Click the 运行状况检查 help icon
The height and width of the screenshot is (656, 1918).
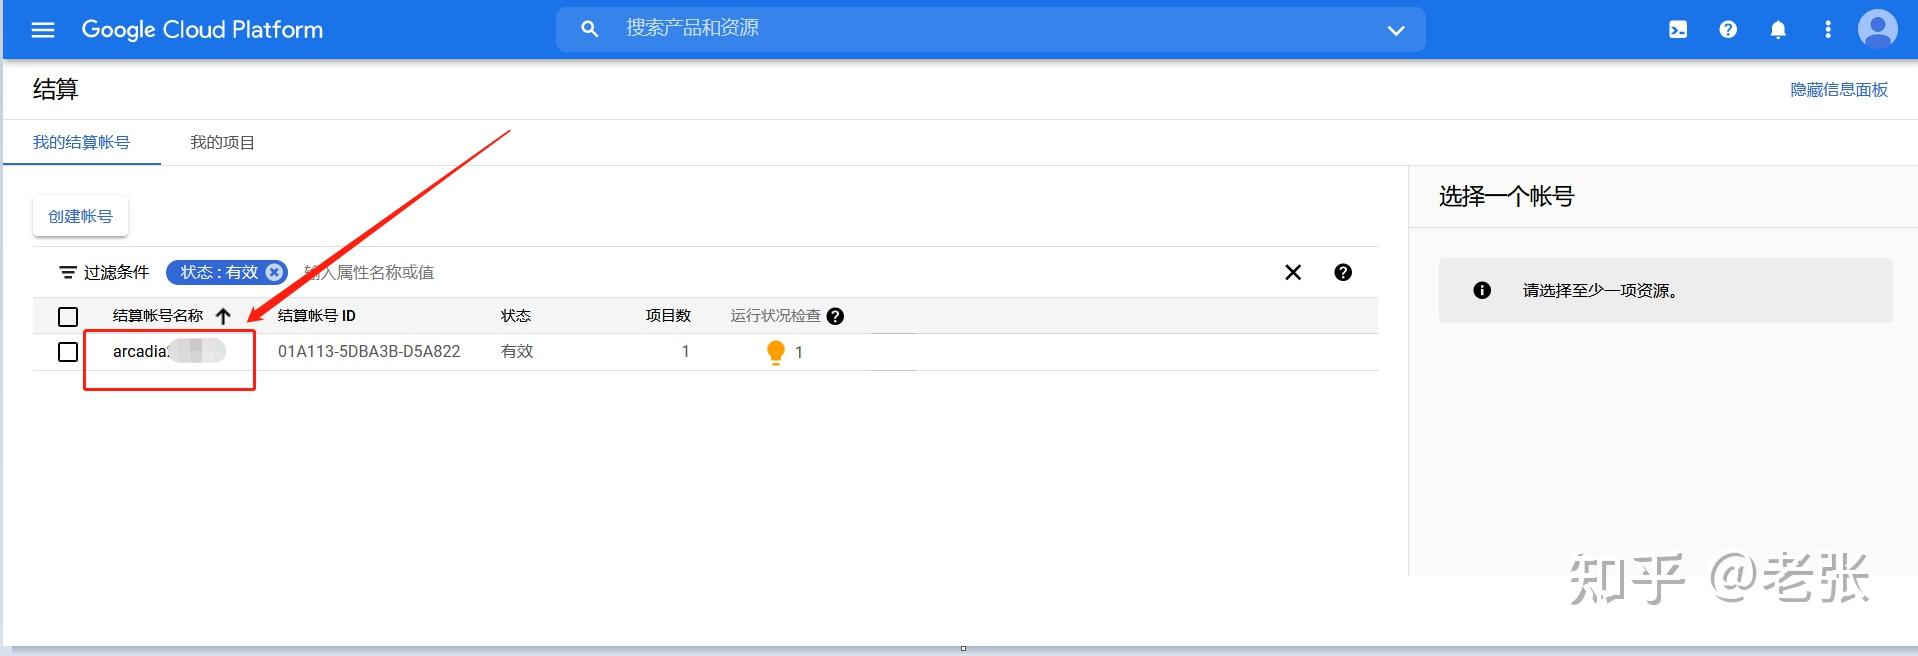pyautogui.click(x=836, y=316)
